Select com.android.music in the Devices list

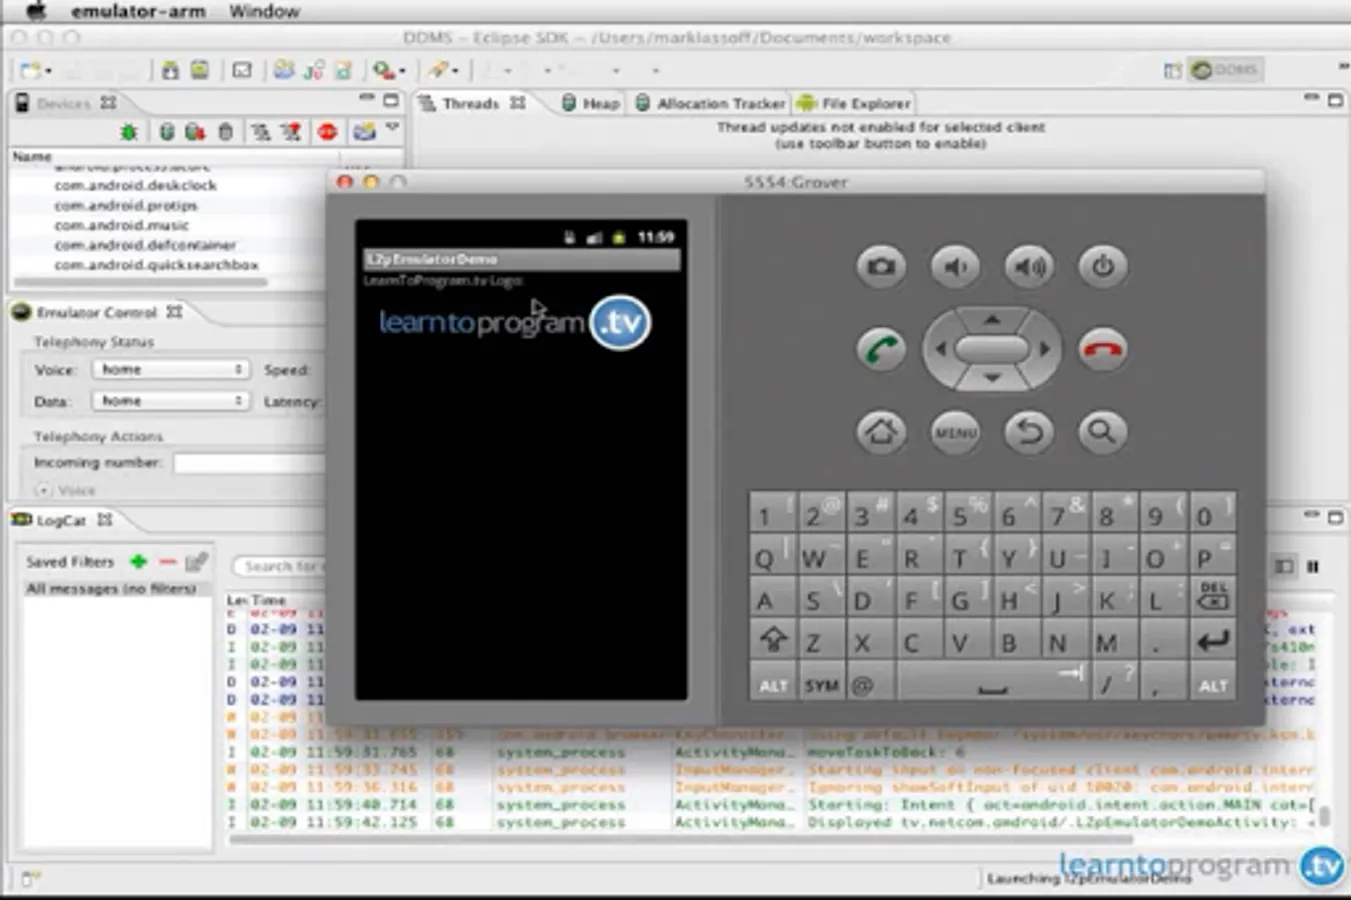pos(121,225)
